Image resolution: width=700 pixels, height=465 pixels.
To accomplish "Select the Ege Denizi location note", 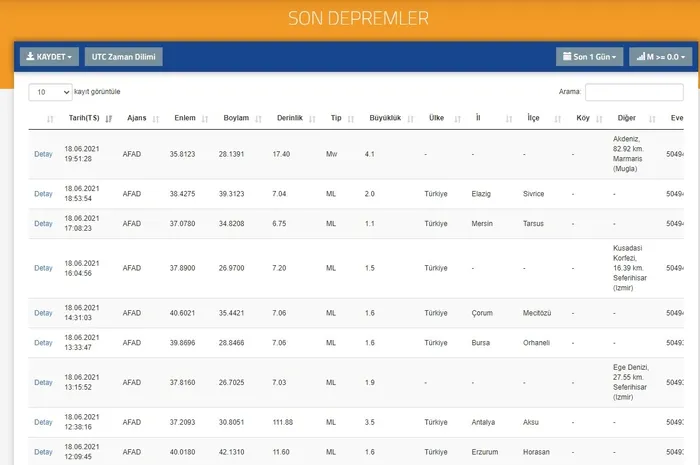I will [x=631, y=382].
